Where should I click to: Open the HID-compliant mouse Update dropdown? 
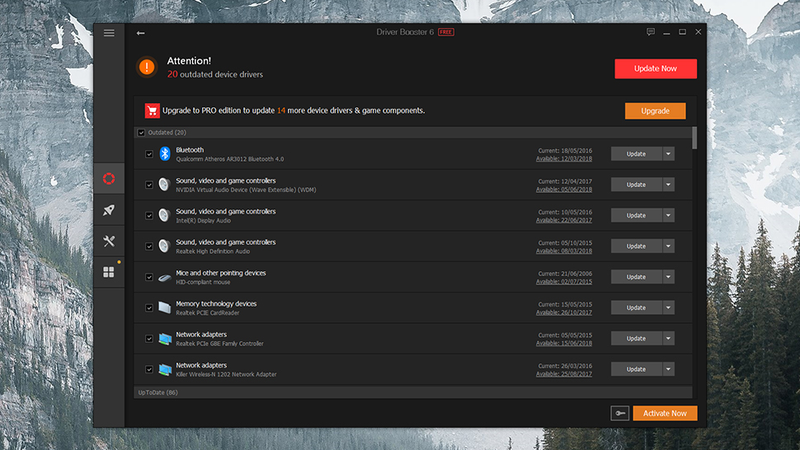click(668, 277)
